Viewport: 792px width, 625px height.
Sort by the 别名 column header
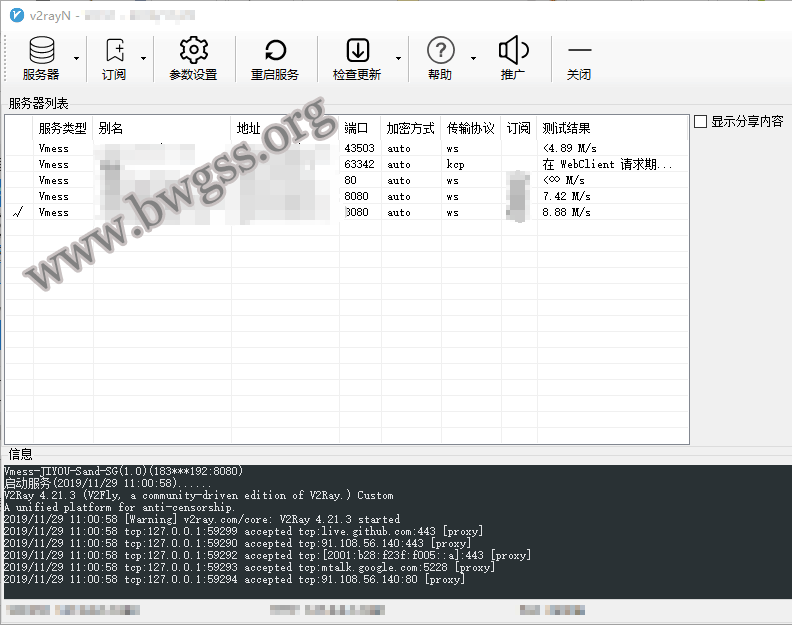pyautogui.click(x=162, y=128)
